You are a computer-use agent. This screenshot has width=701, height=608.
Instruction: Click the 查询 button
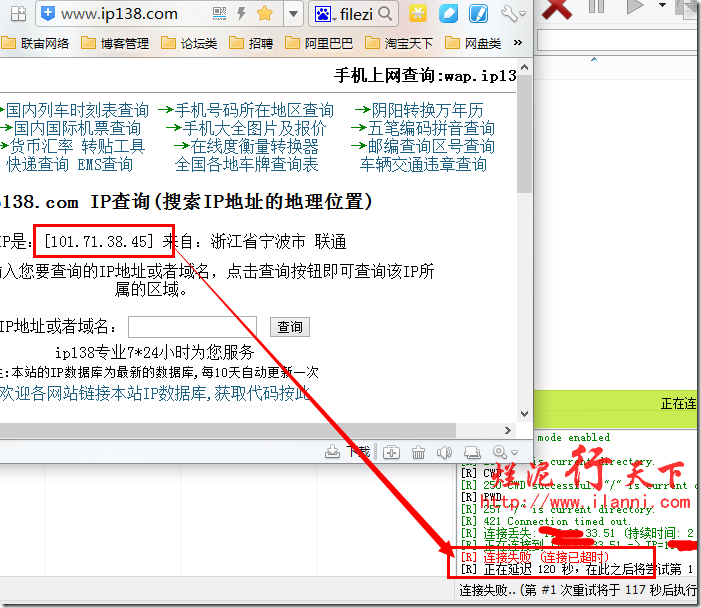coord(290,327)
